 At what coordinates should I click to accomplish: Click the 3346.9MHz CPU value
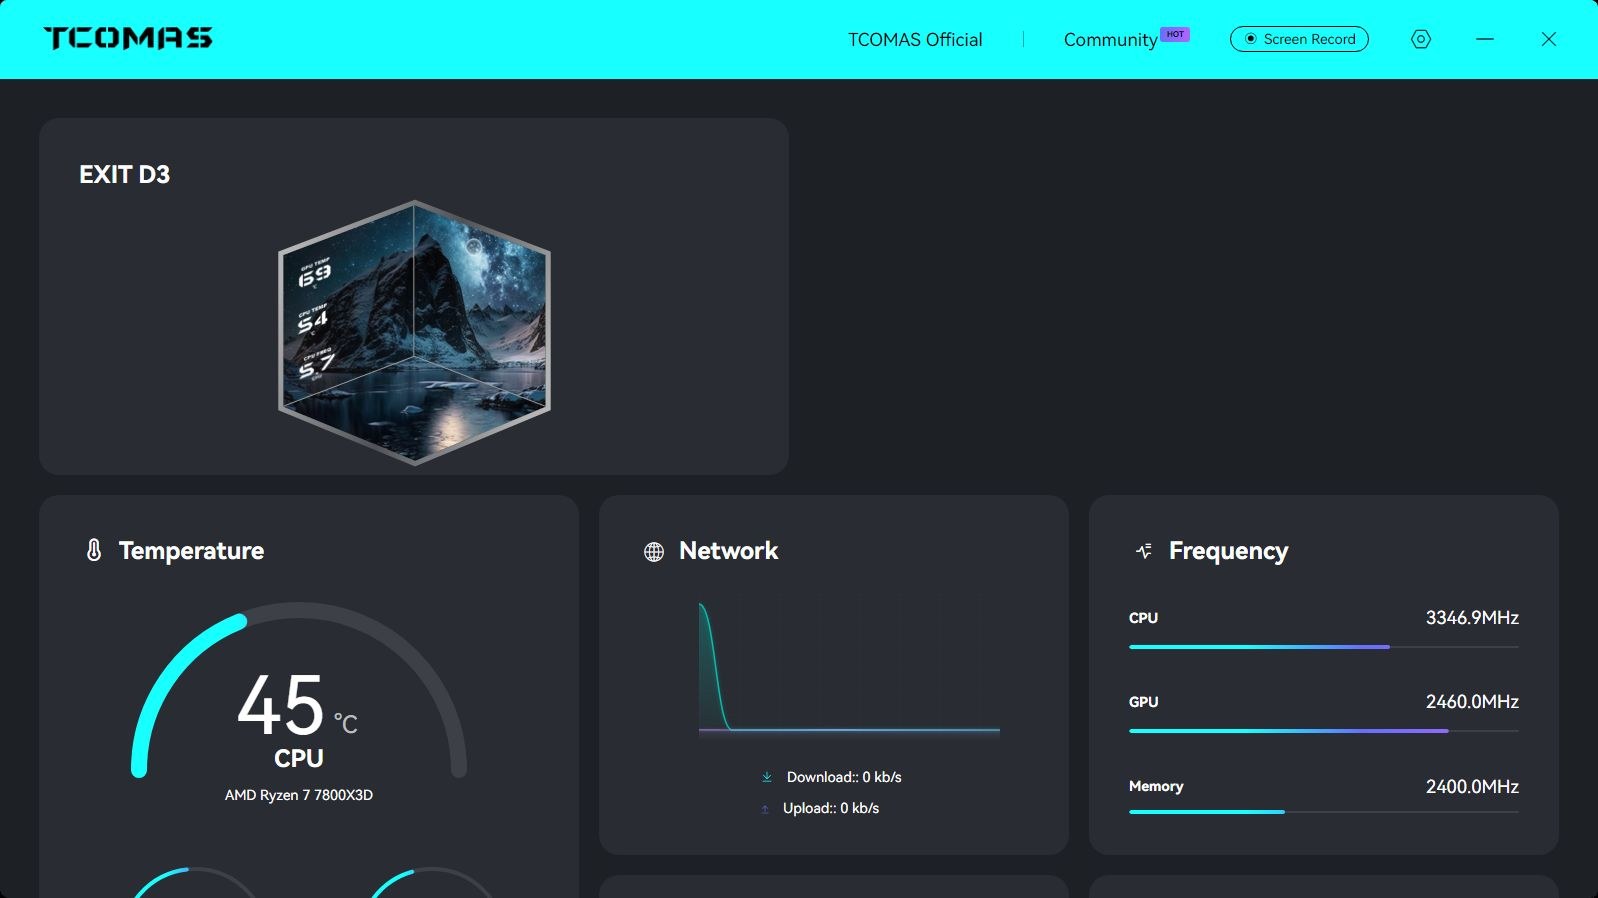[x=1472, y=618]
